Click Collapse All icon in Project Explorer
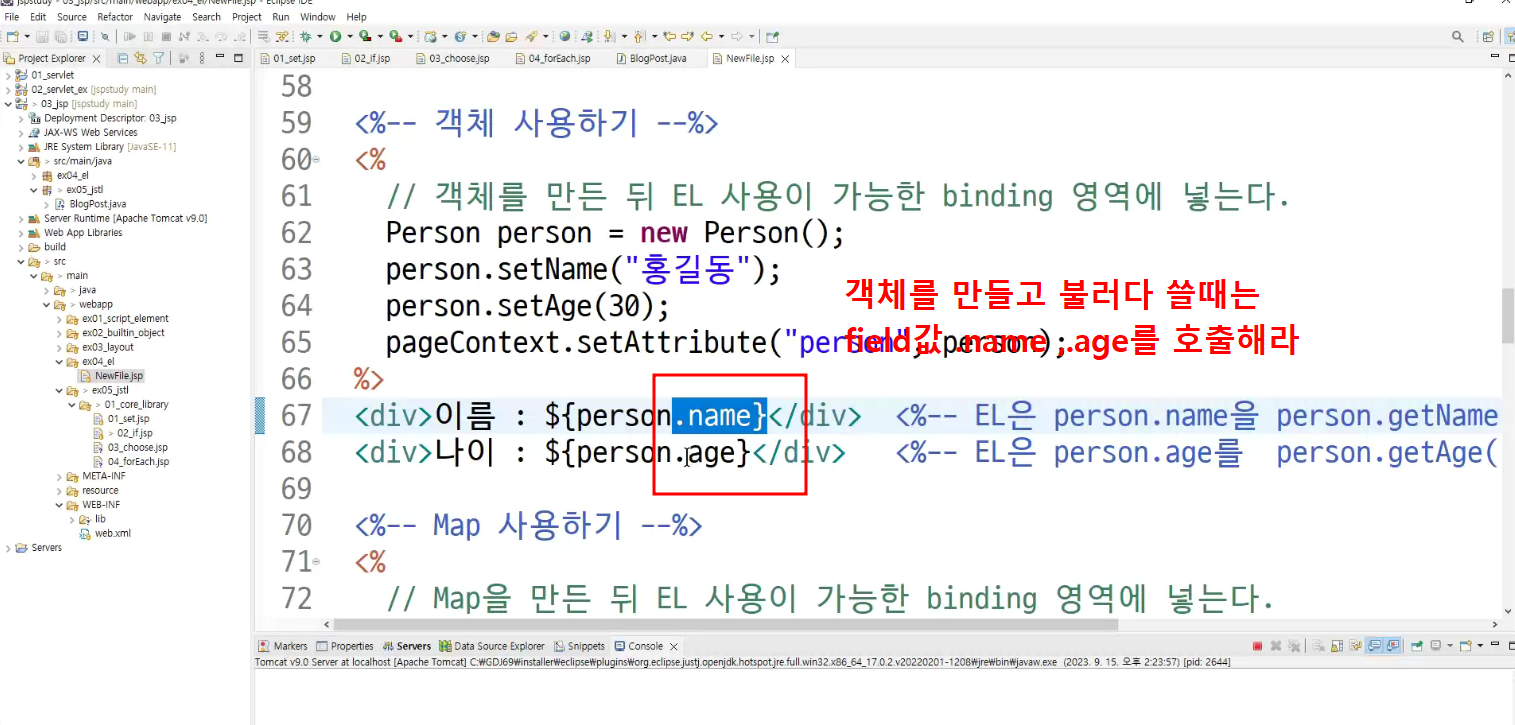The height and width of the screenshot is (725, 1515). (123, 58)
